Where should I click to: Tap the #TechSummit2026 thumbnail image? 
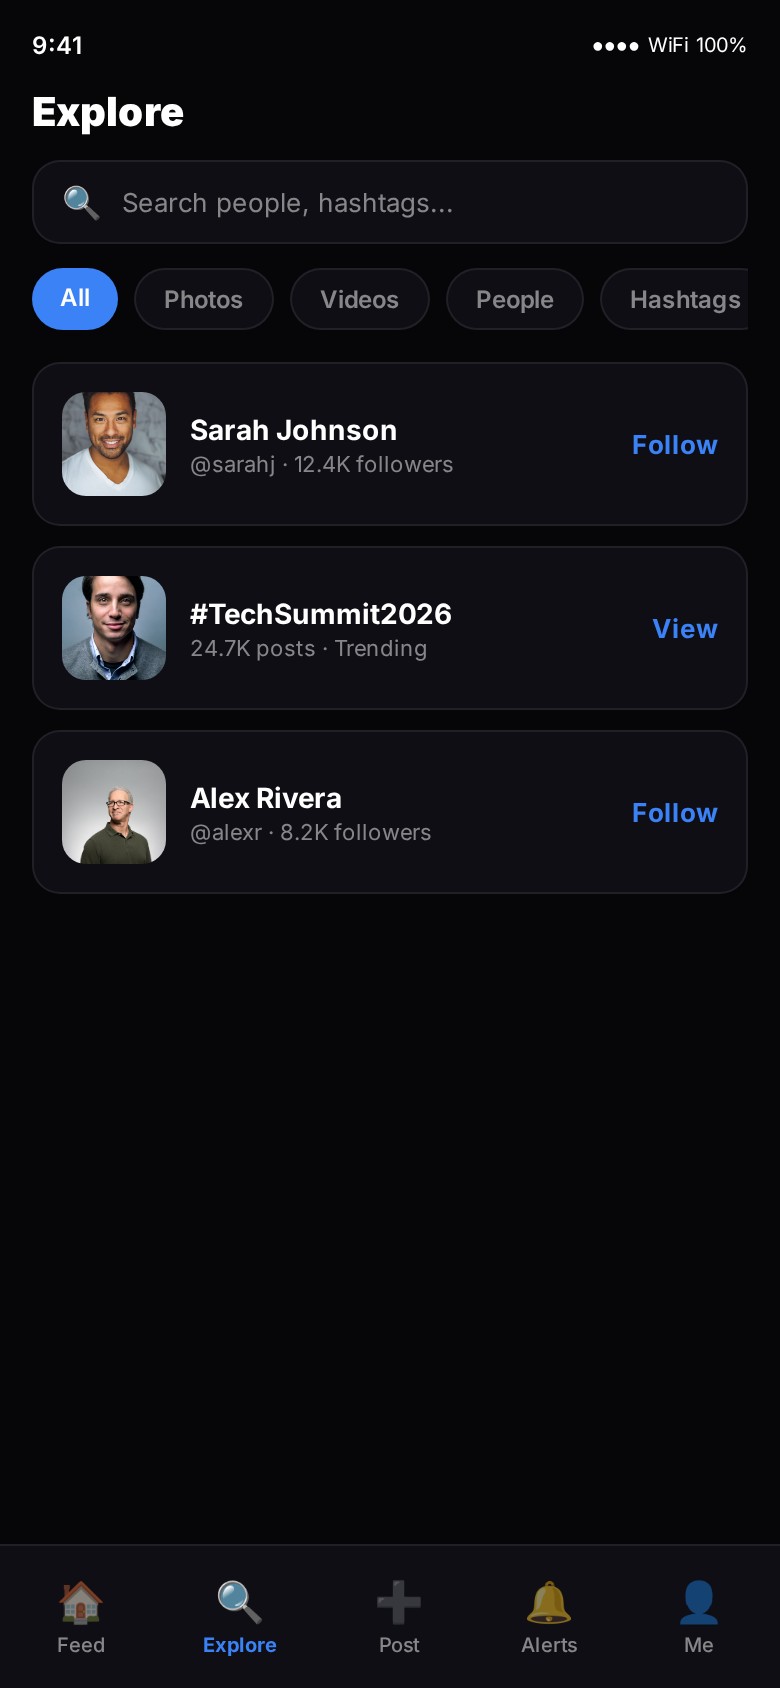(114, 628)
